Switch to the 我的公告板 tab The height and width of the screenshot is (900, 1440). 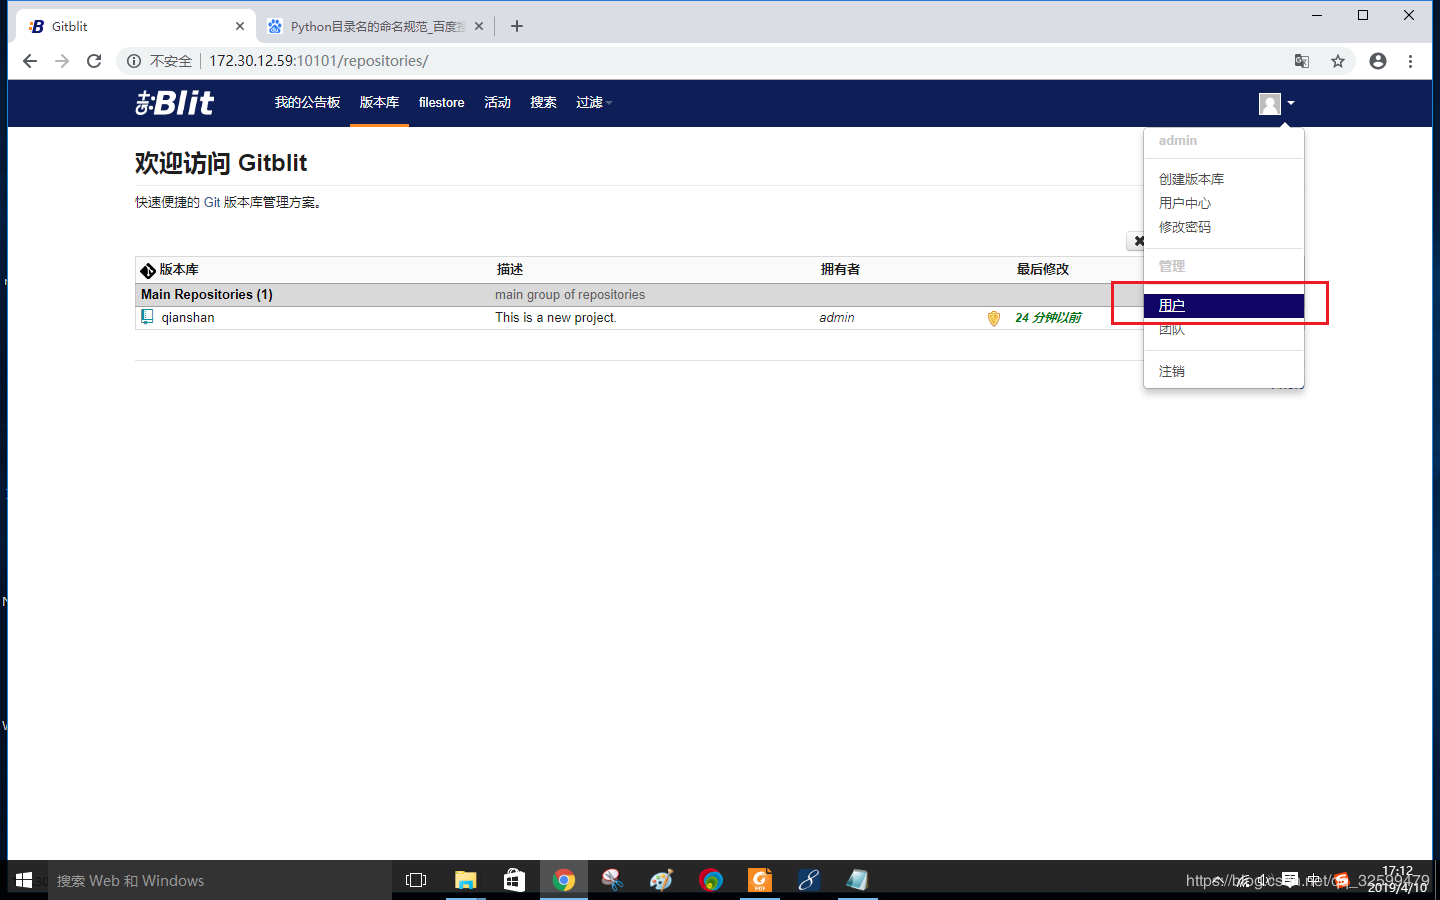tap(307, 102)
